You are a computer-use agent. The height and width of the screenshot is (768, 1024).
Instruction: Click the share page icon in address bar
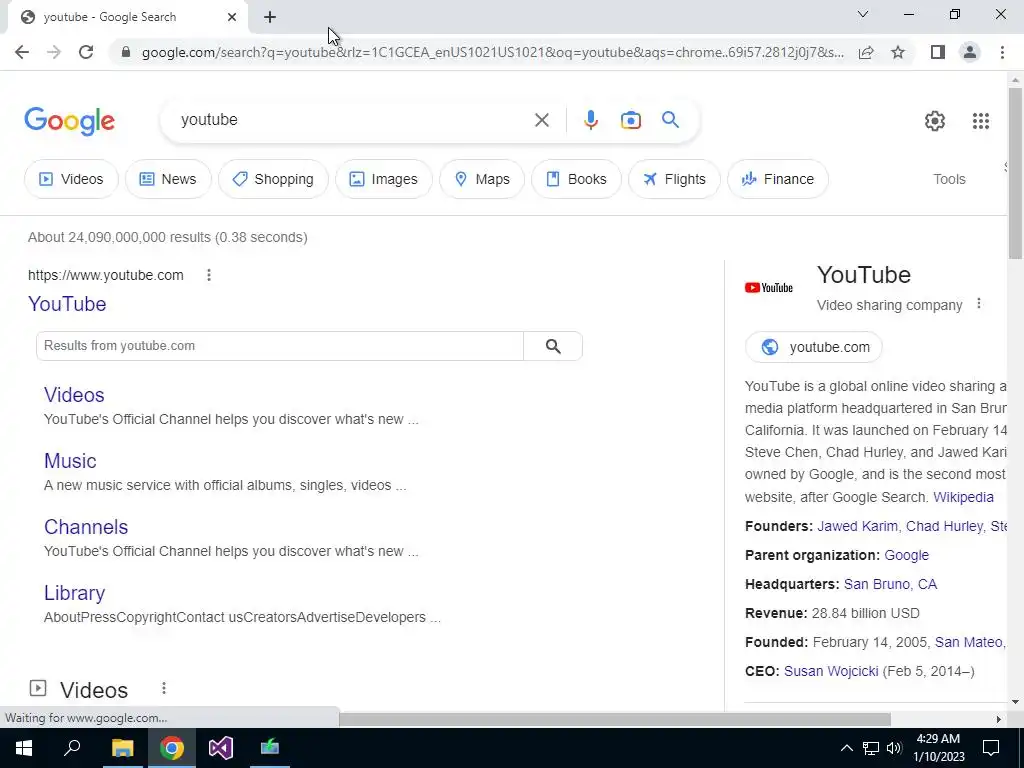coord(866,52)
